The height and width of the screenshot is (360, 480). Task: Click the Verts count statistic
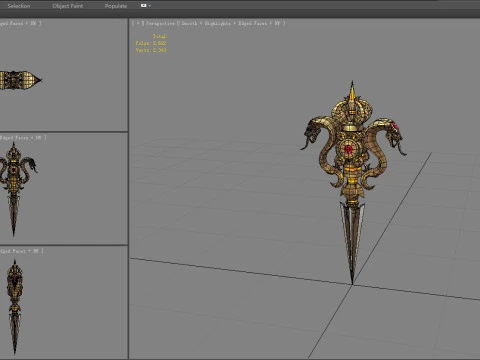[x=151, y=50]
